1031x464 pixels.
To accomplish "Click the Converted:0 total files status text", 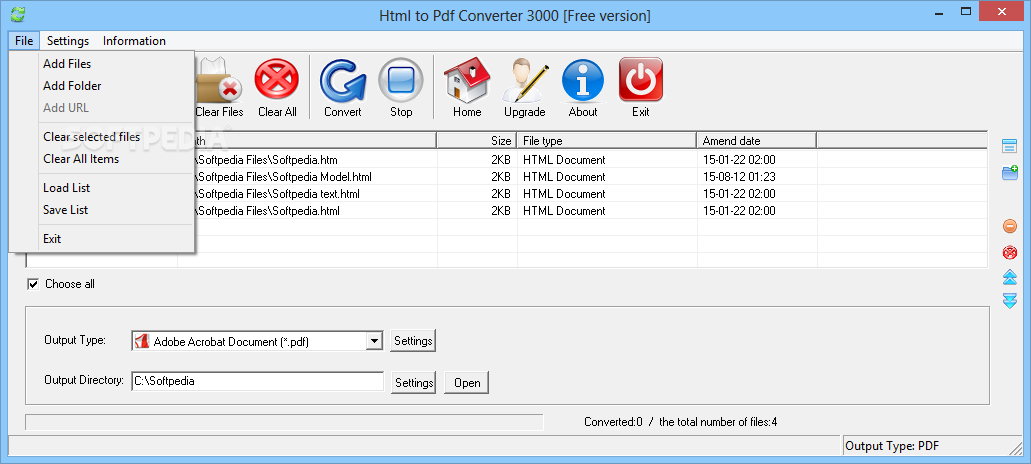I will click(x=681, y=422).
